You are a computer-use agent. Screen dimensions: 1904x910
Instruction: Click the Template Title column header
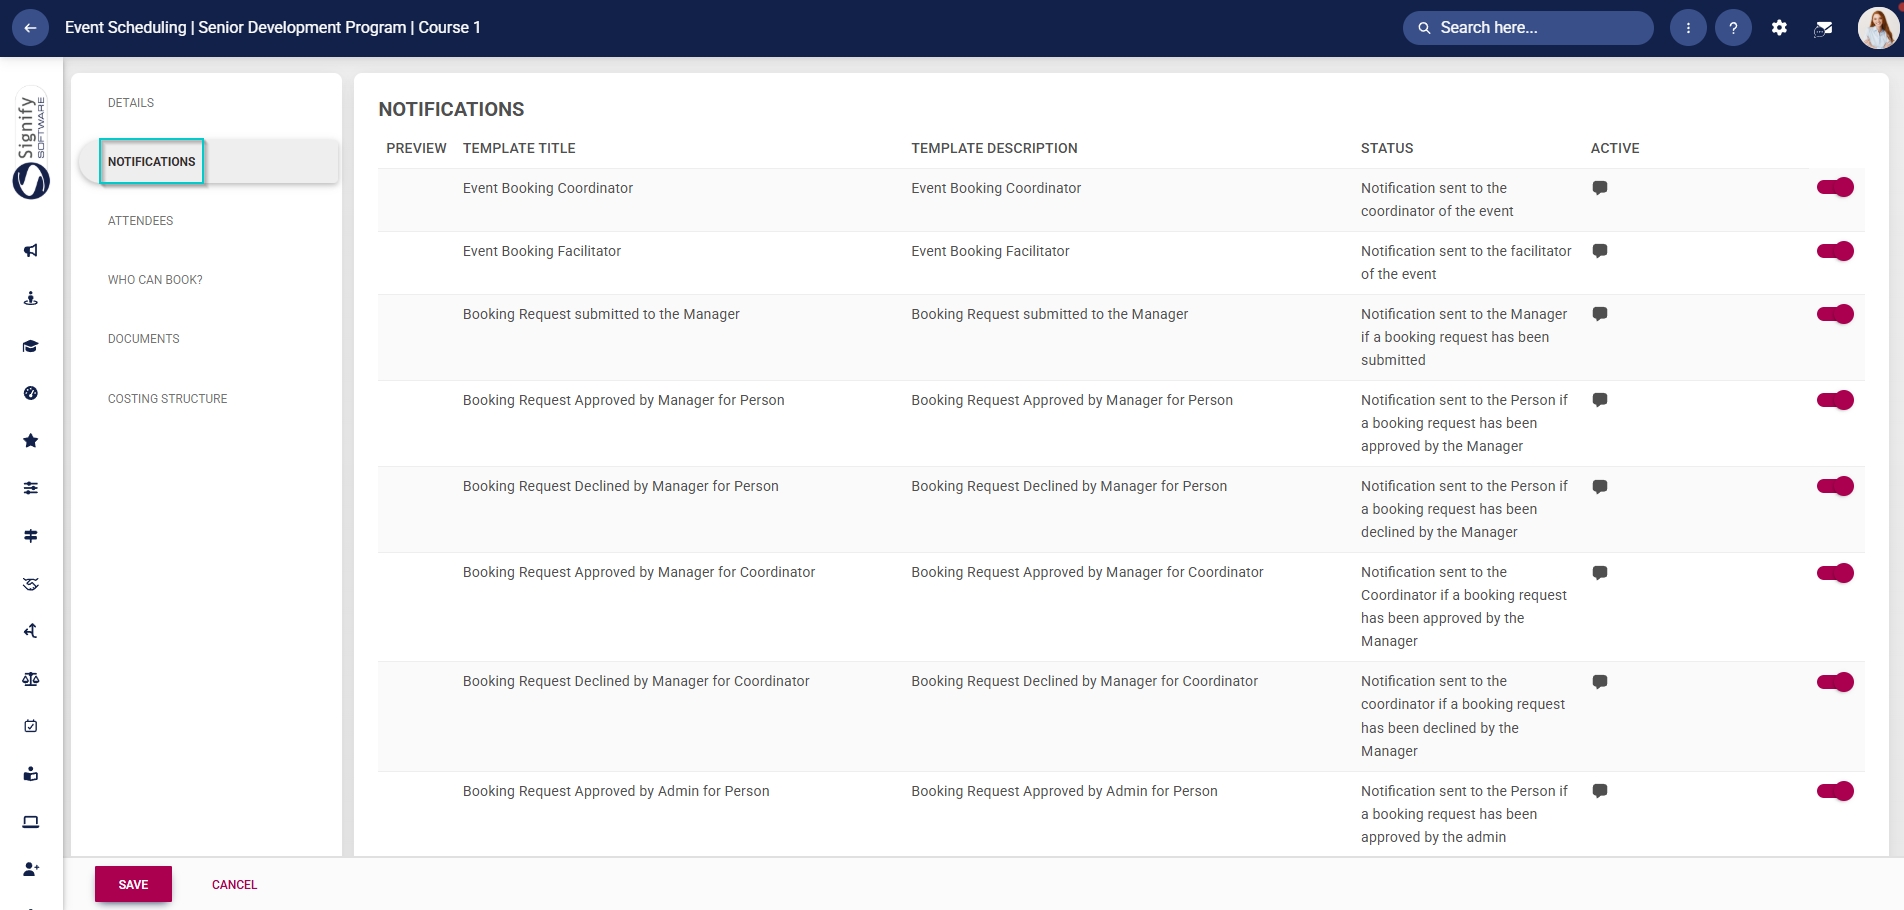tap(519, 148)
